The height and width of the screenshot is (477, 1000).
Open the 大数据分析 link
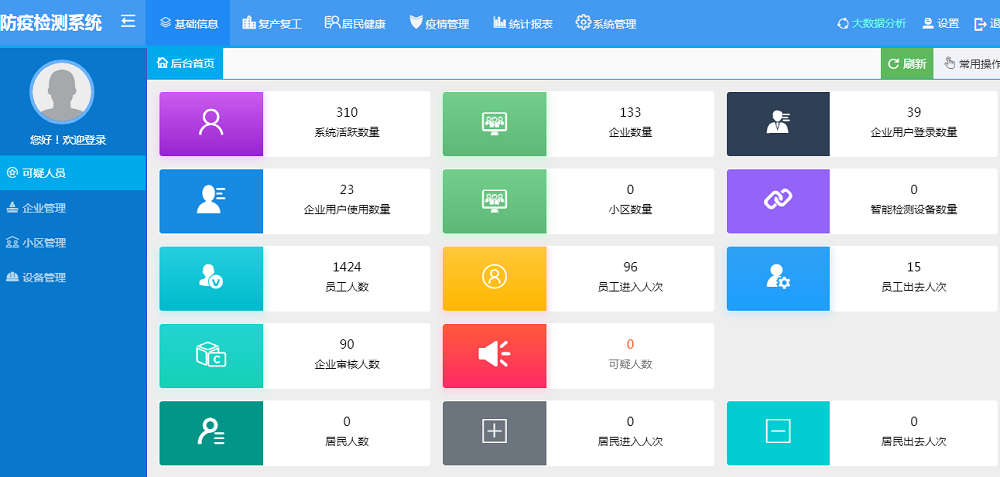click(x=871, y=23)
